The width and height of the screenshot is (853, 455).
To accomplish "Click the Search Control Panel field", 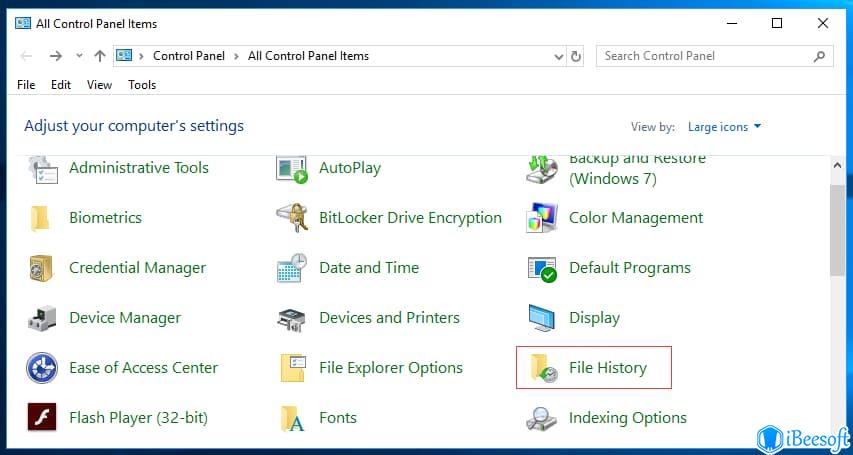I will pyautogui.click(x=714, y=56).
